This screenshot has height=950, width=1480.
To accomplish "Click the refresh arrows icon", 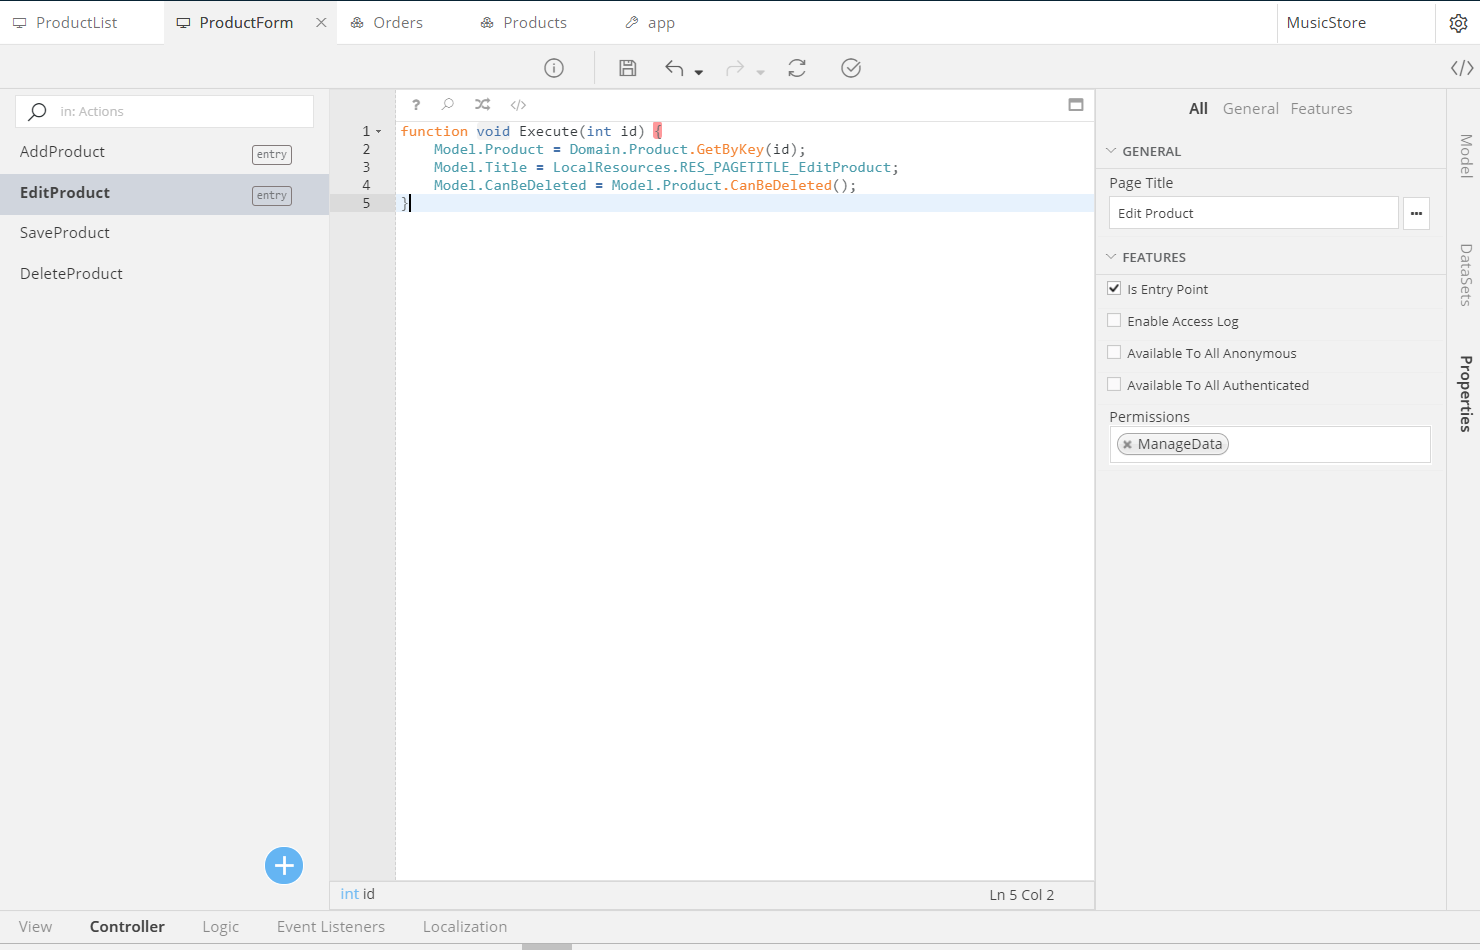I will point(797,68).
